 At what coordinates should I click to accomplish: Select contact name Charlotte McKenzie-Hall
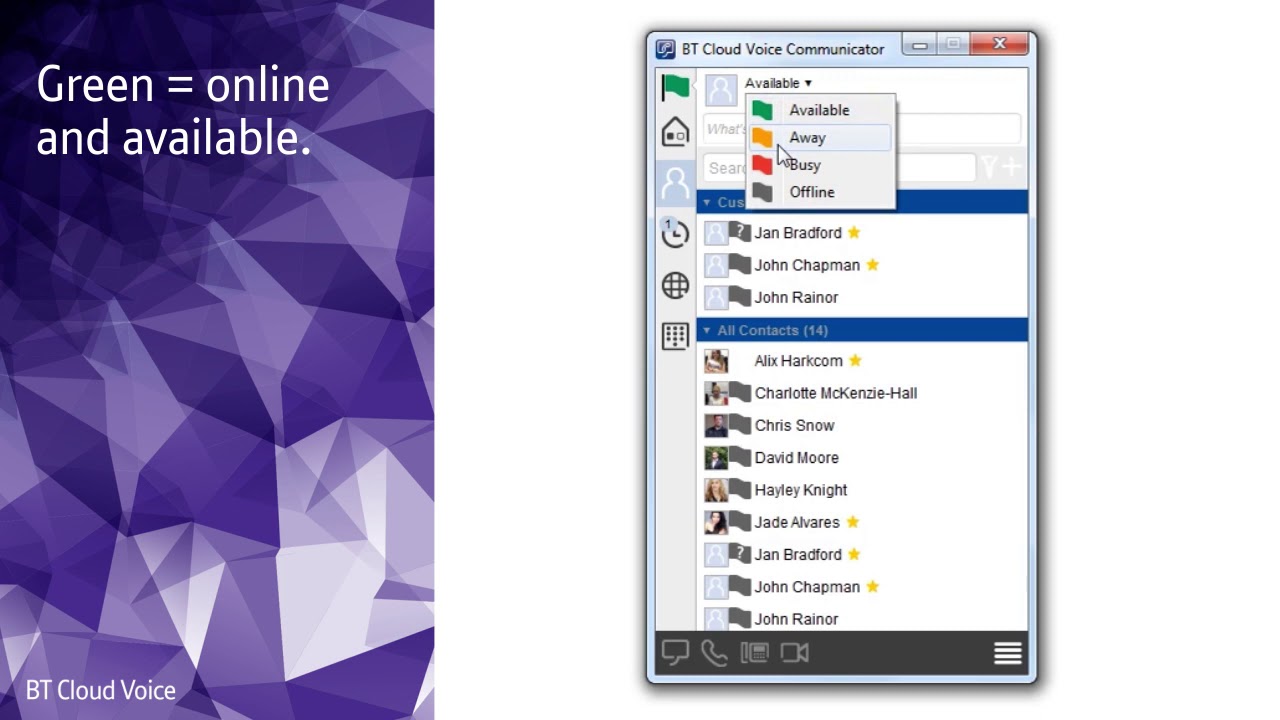coord(836,393)
